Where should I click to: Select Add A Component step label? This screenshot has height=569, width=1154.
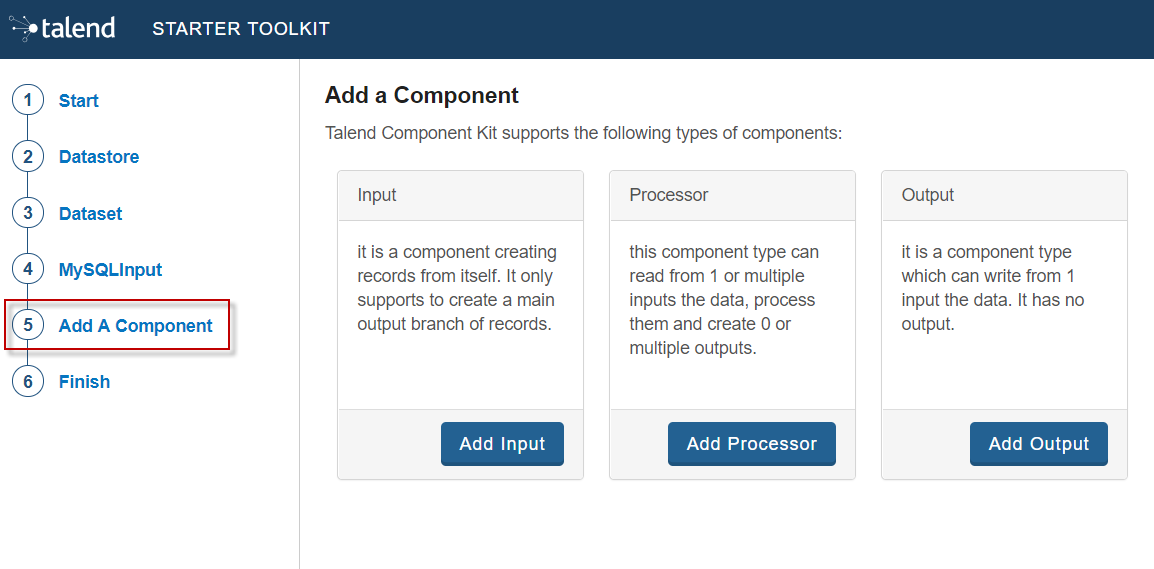tap(136, 326)
